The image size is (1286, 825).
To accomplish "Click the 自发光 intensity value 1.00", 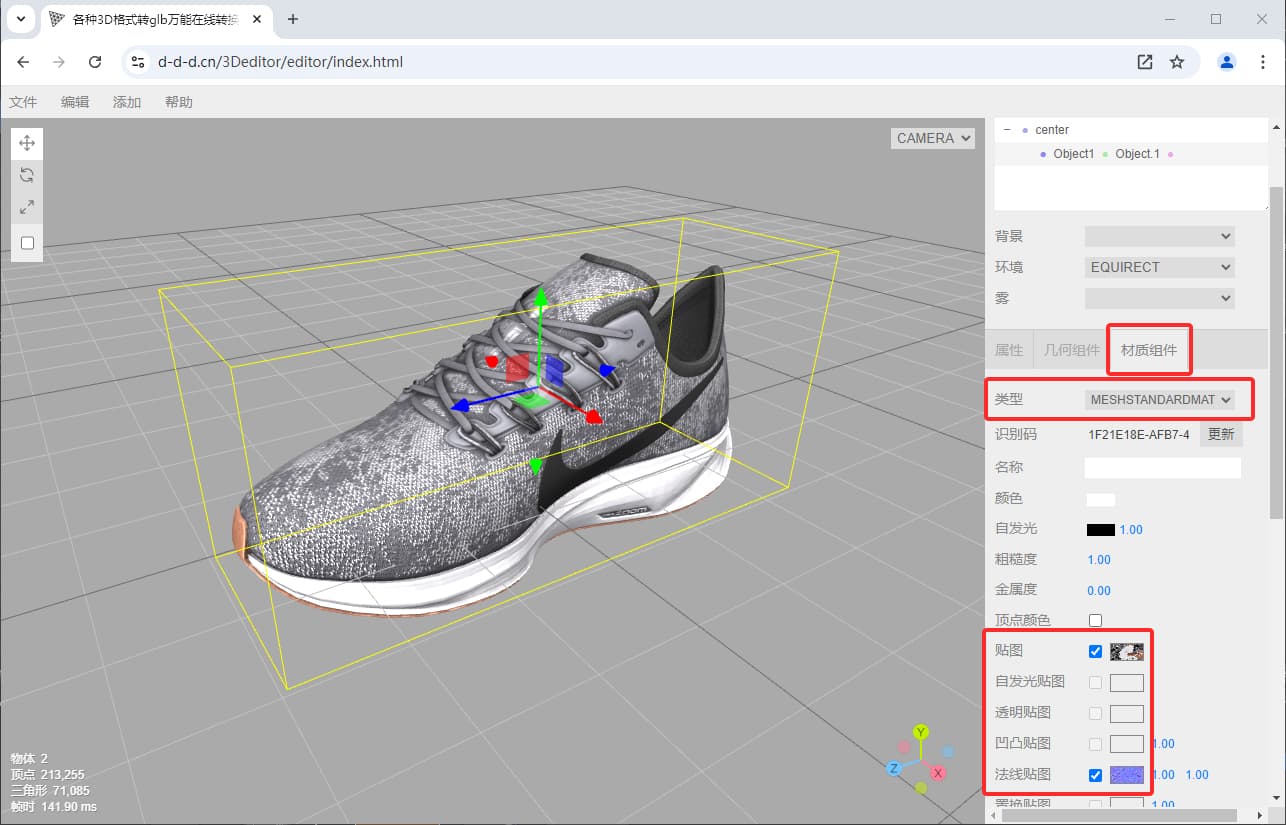I will [x=1130, y=530].
